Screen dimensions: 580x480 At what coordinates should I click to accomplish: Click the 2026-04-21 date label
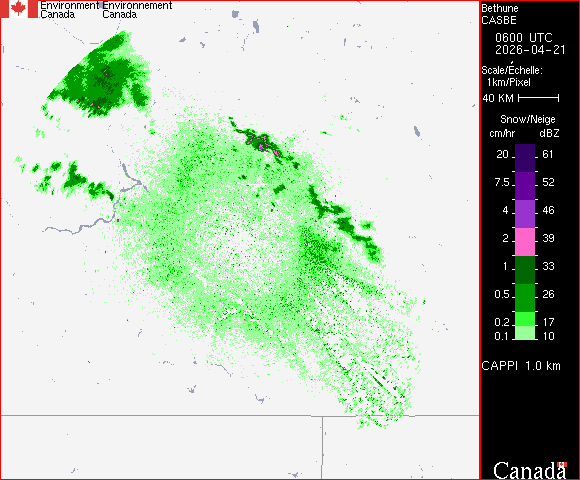530,50
